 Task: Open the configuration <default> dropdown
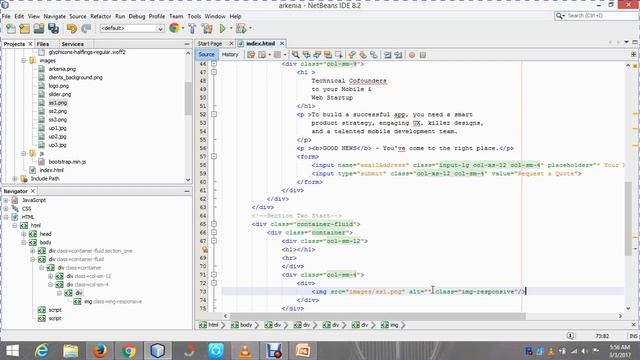(132, 29)
